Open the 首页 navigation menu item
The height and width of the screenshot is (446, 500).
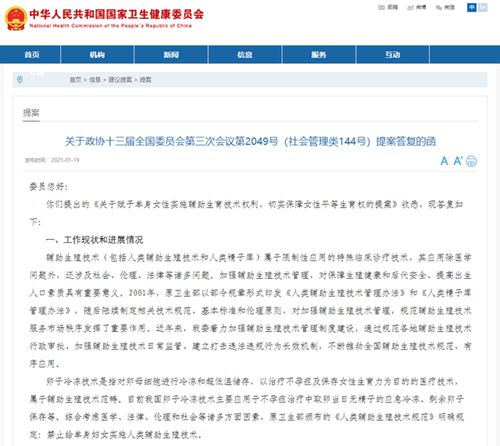[32, 55]
